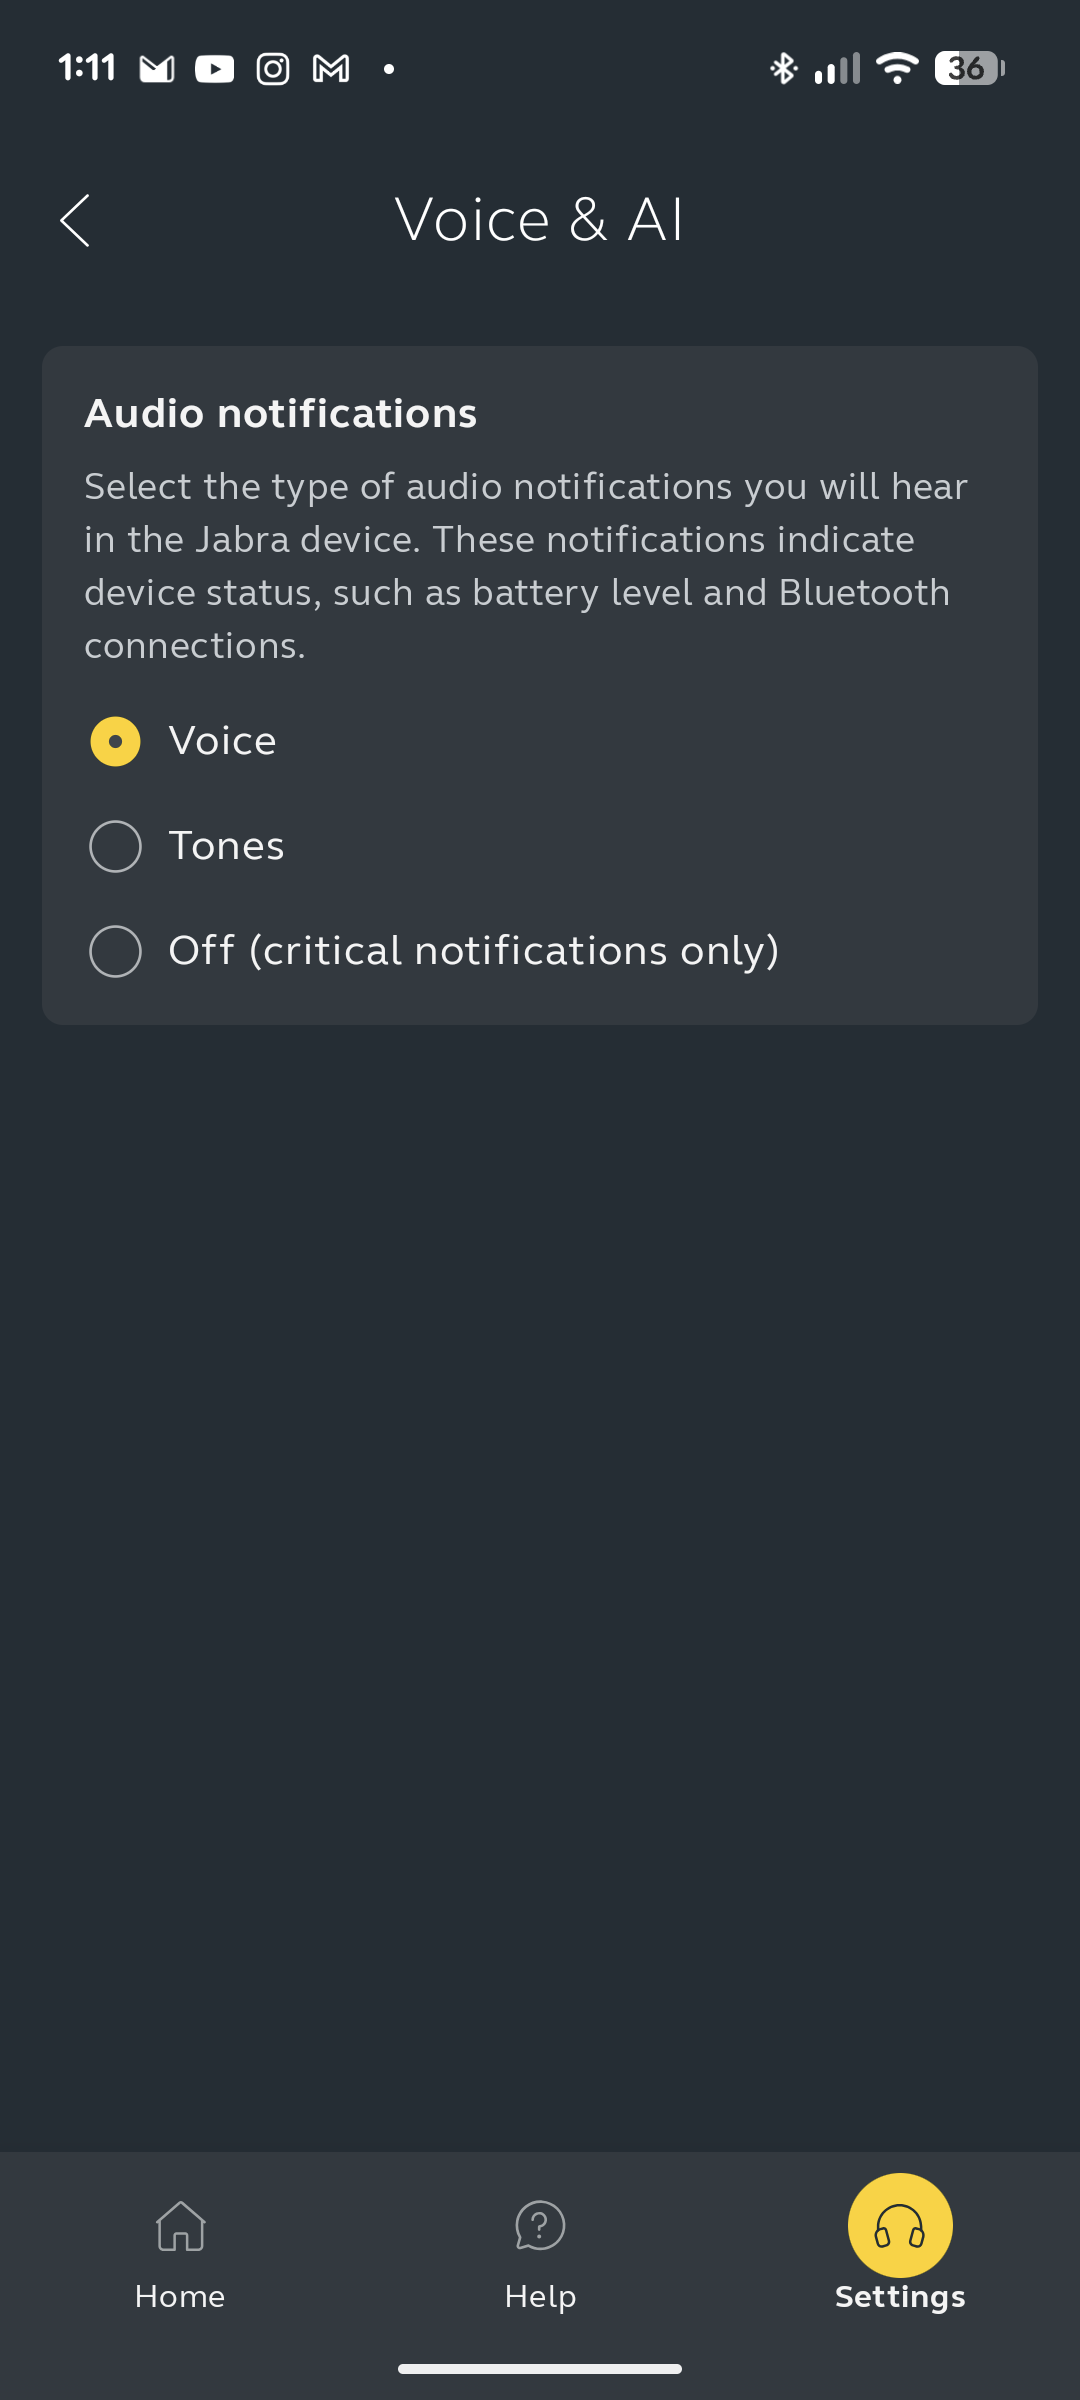Tap the back arrow icon
The width and height of the screenshot is (1080, 2400).
[x=75, y=220]
